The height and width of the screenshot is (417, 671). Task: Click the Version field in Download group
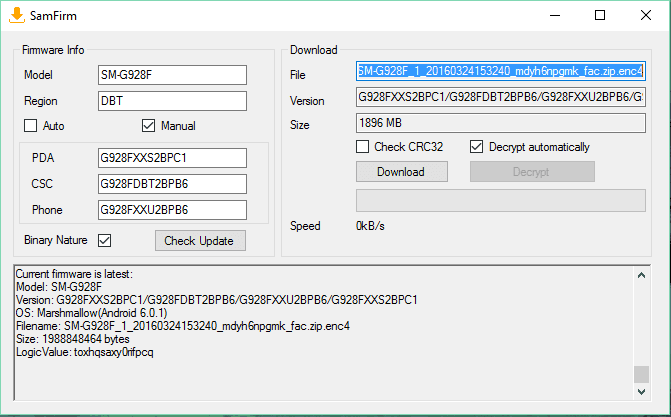click(x=501, y=97)
